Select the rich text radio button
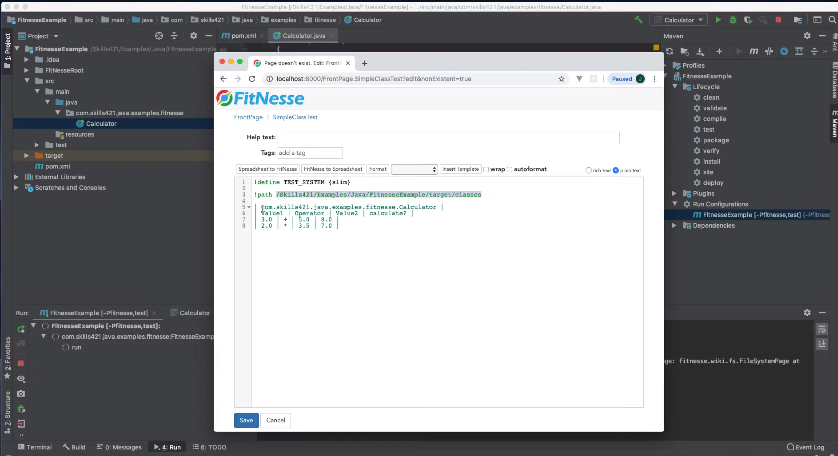 pyautogui.click(x=588, y=171)
